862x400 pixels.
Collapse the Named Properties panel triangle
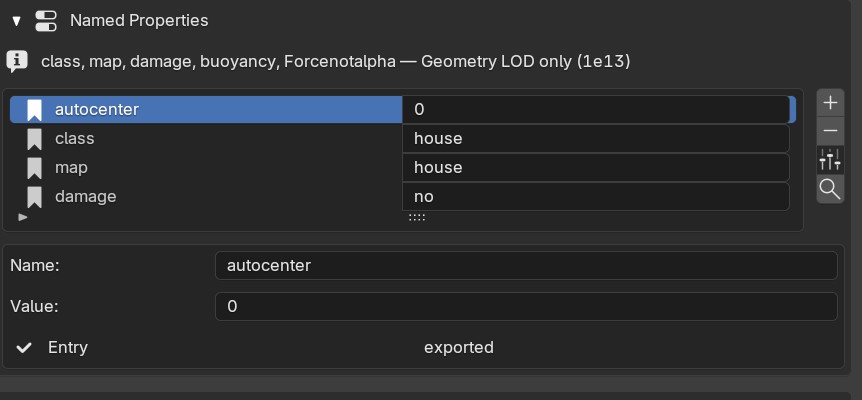click(x=16, y=21)
